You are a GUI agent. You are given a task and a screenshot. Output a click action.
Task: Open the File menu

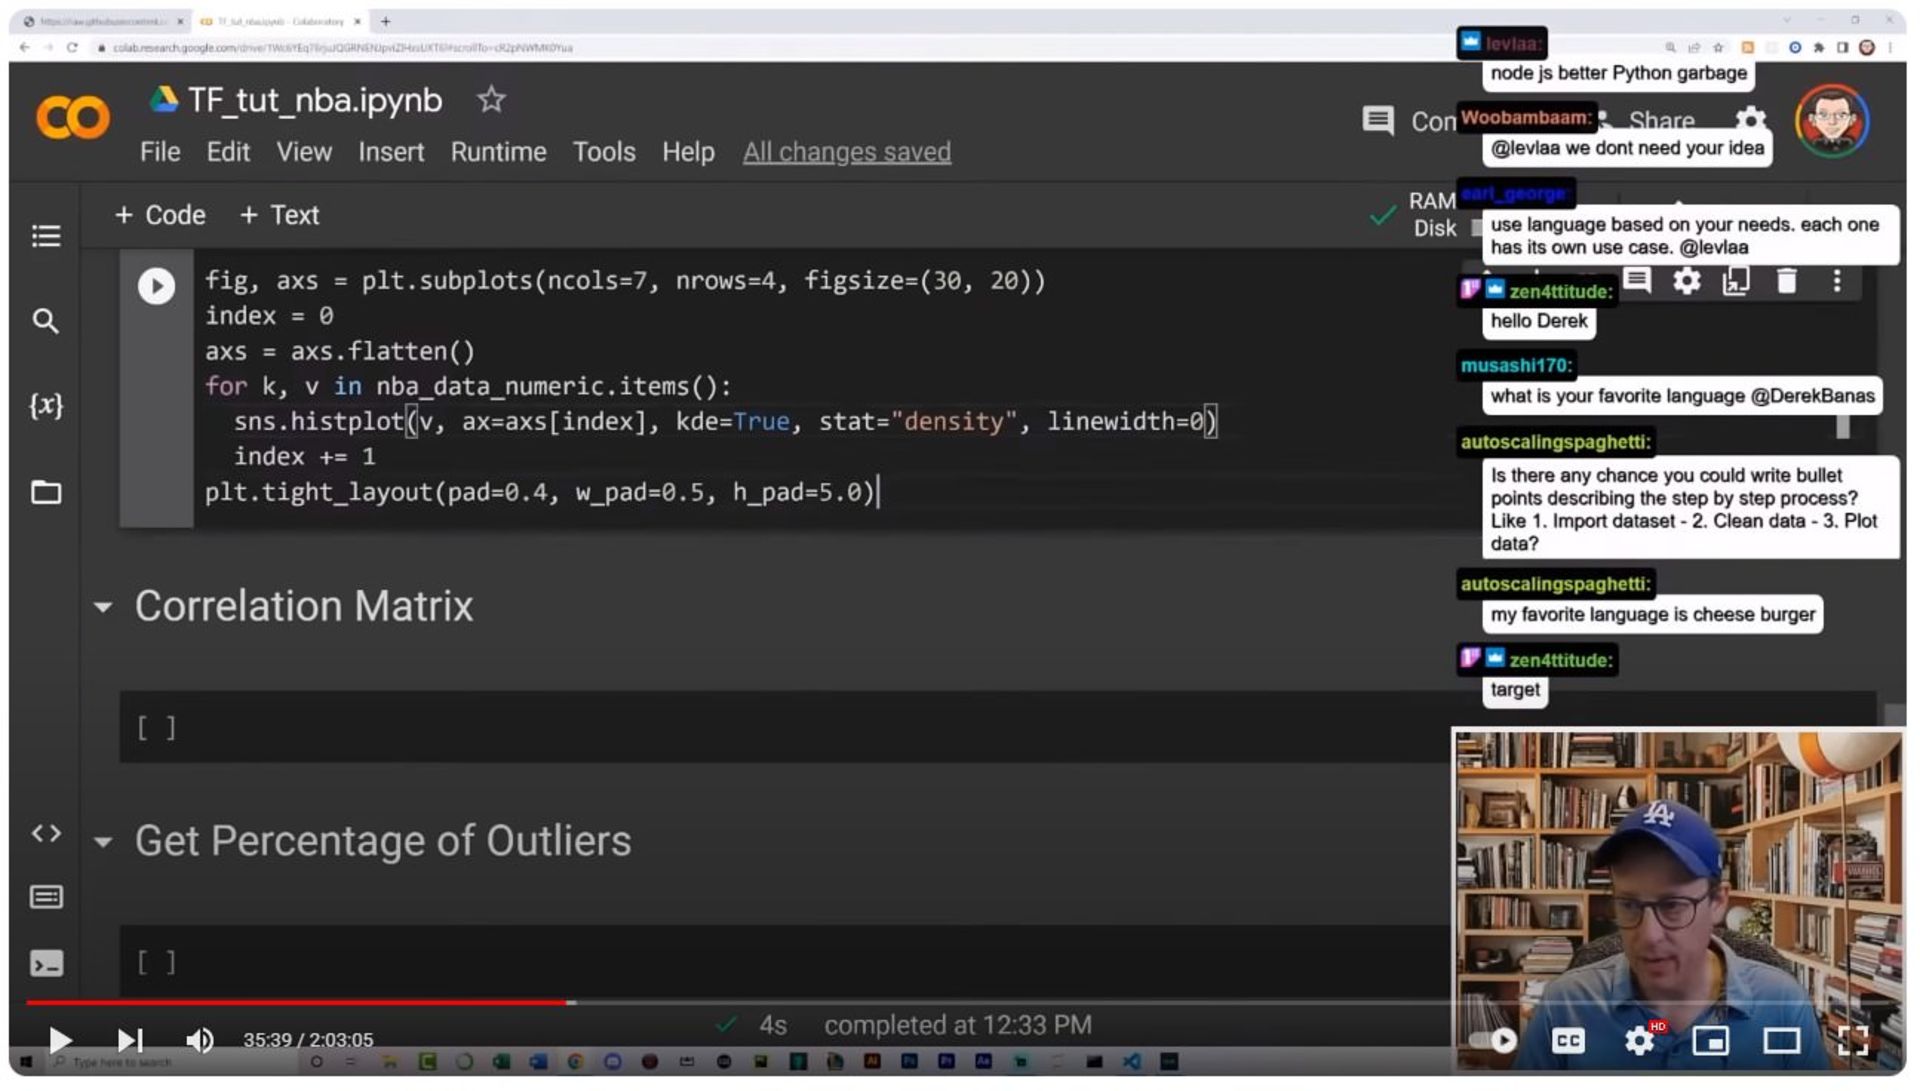coord(160,152)
